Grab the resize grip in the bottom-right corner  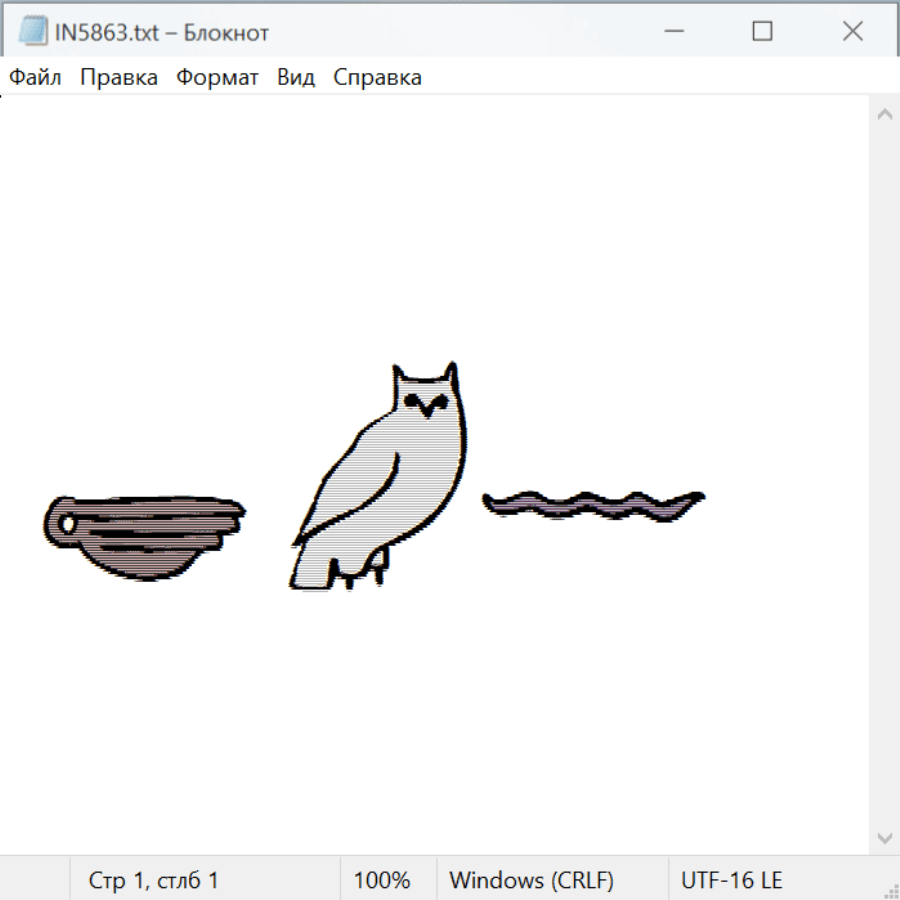[x=890, y=890]
